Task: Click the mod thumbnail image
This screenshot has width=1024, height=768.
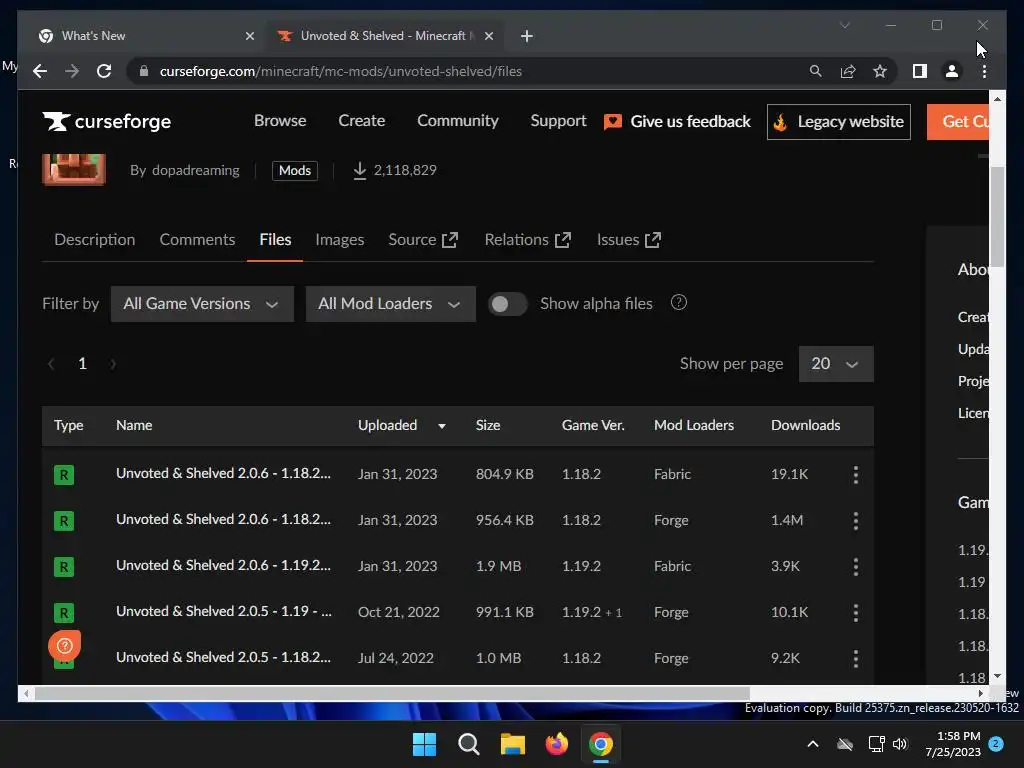Action: (74, 169)
